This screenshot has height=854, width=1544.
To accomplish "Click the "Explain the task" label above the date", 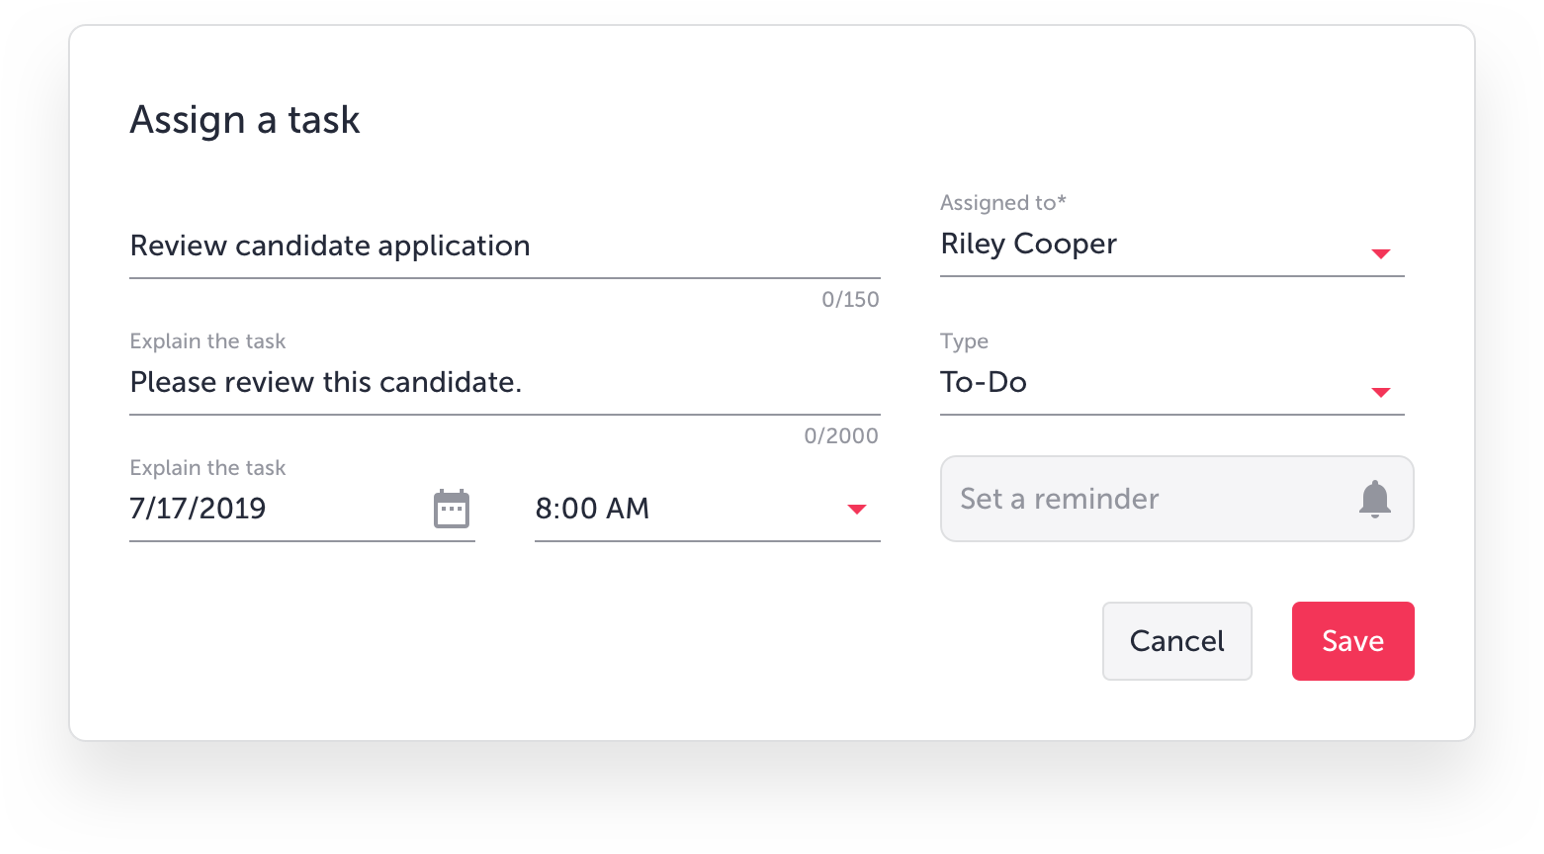I will click(208, 468).
